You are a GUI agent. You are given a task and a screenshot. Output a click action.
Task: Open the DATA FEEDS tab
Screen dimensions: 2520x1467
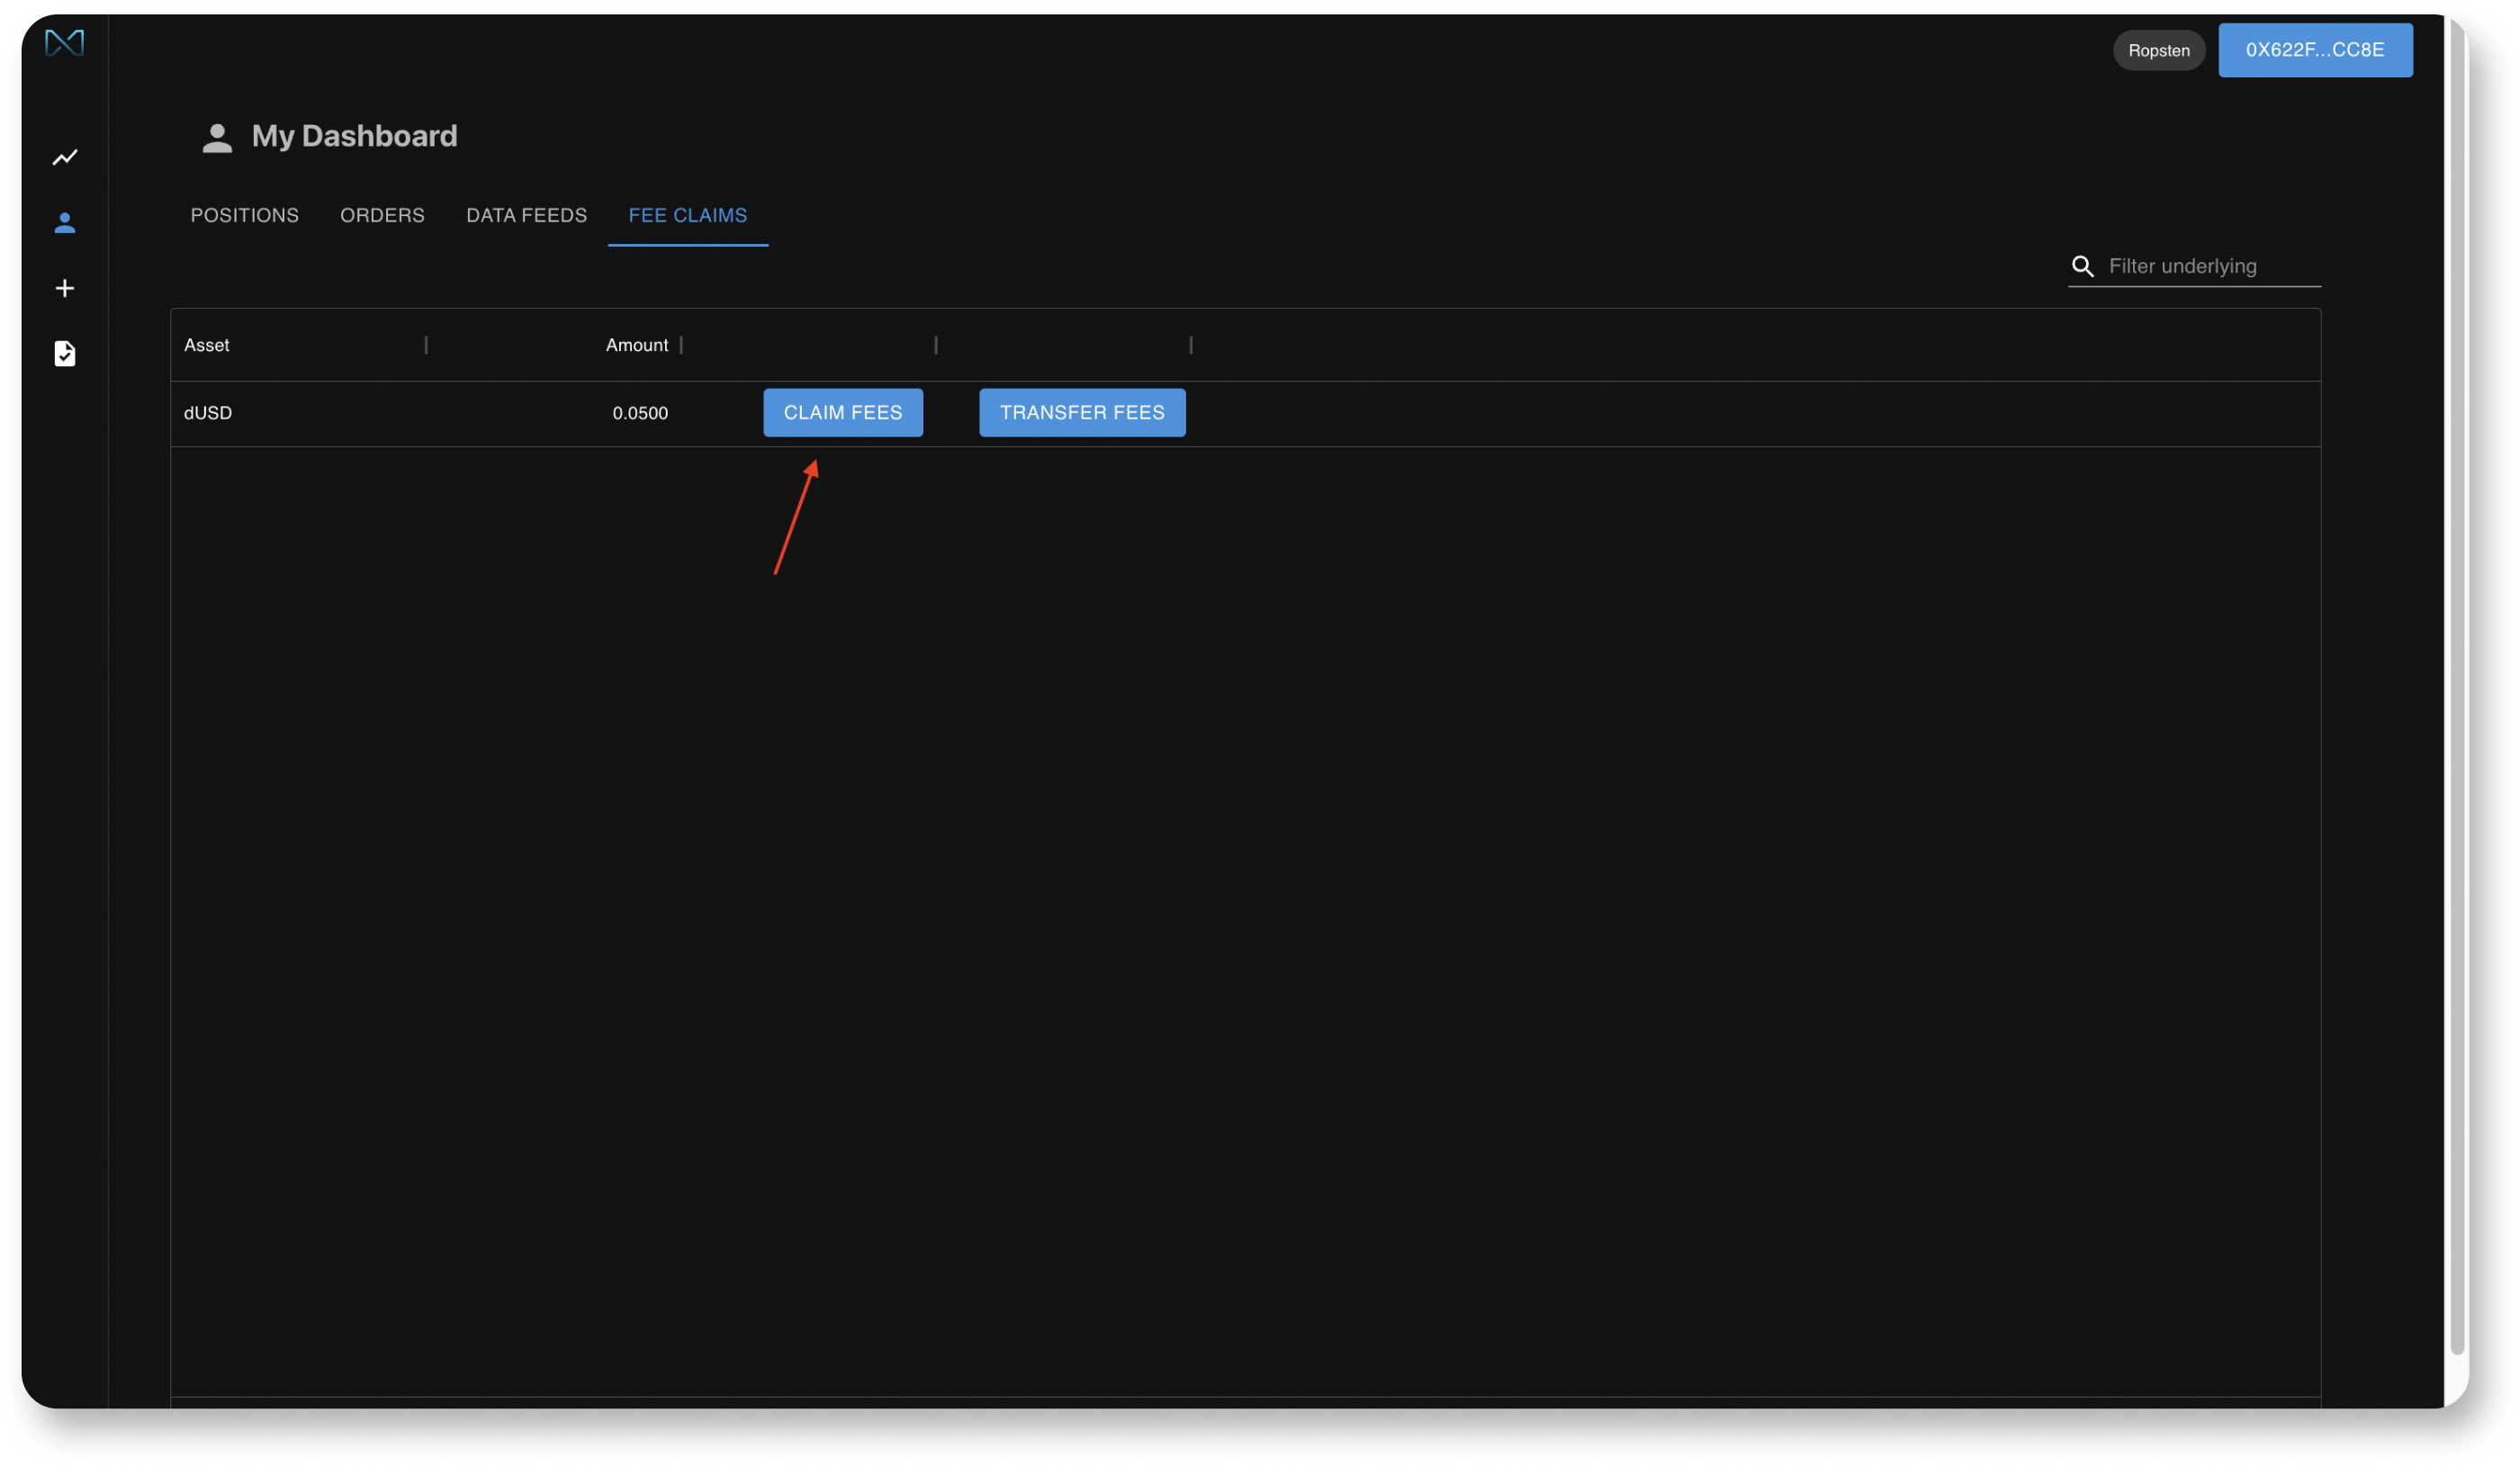[527, 215]
